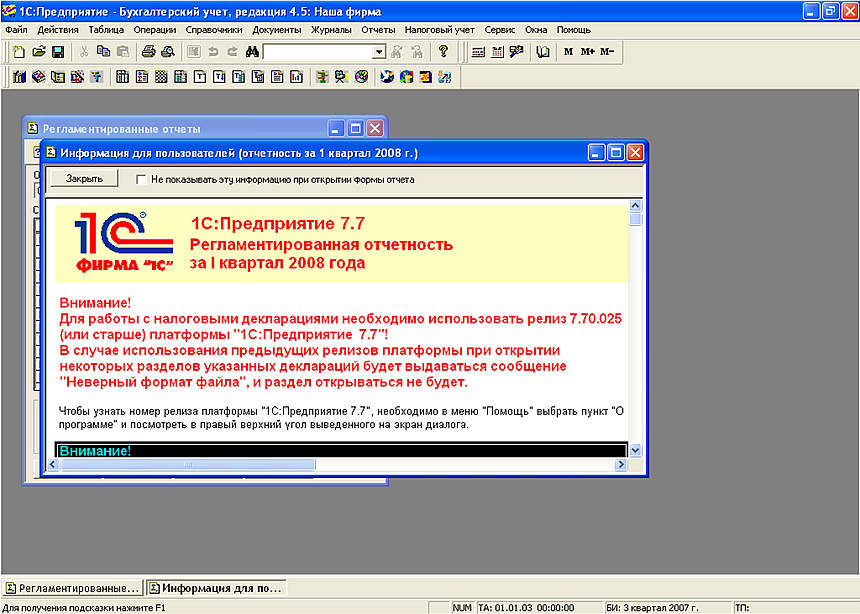
Task: Open the Налоговый учет menu
Action: pos(439,30)
